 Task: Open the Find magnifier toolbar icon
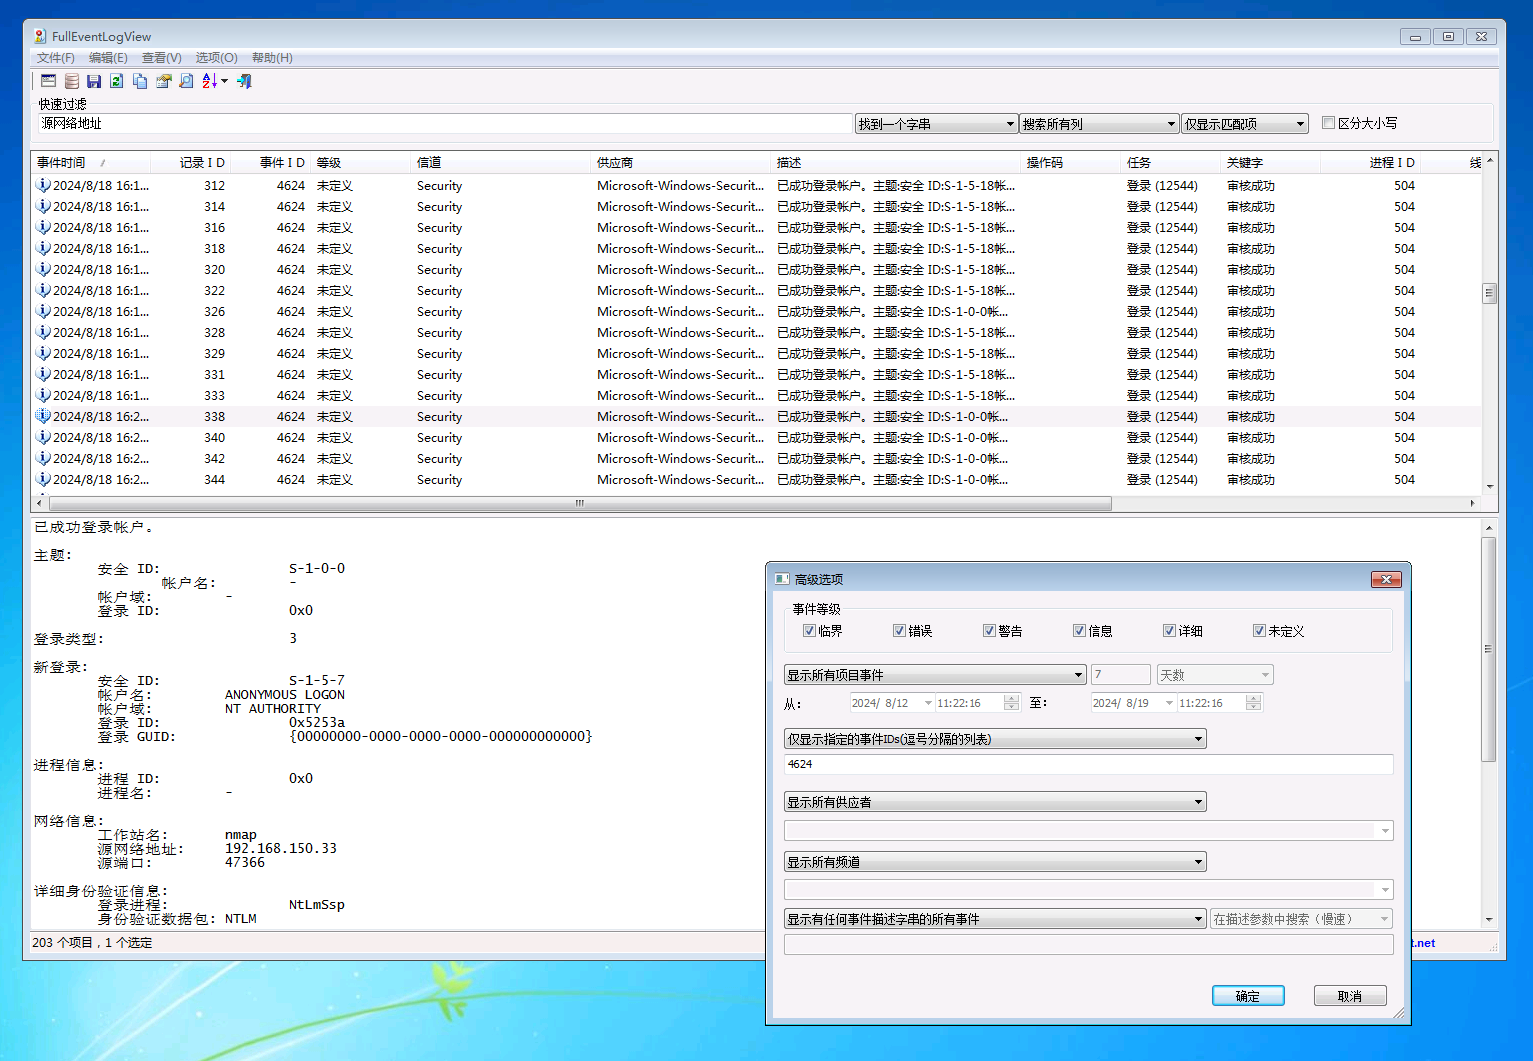186,81
